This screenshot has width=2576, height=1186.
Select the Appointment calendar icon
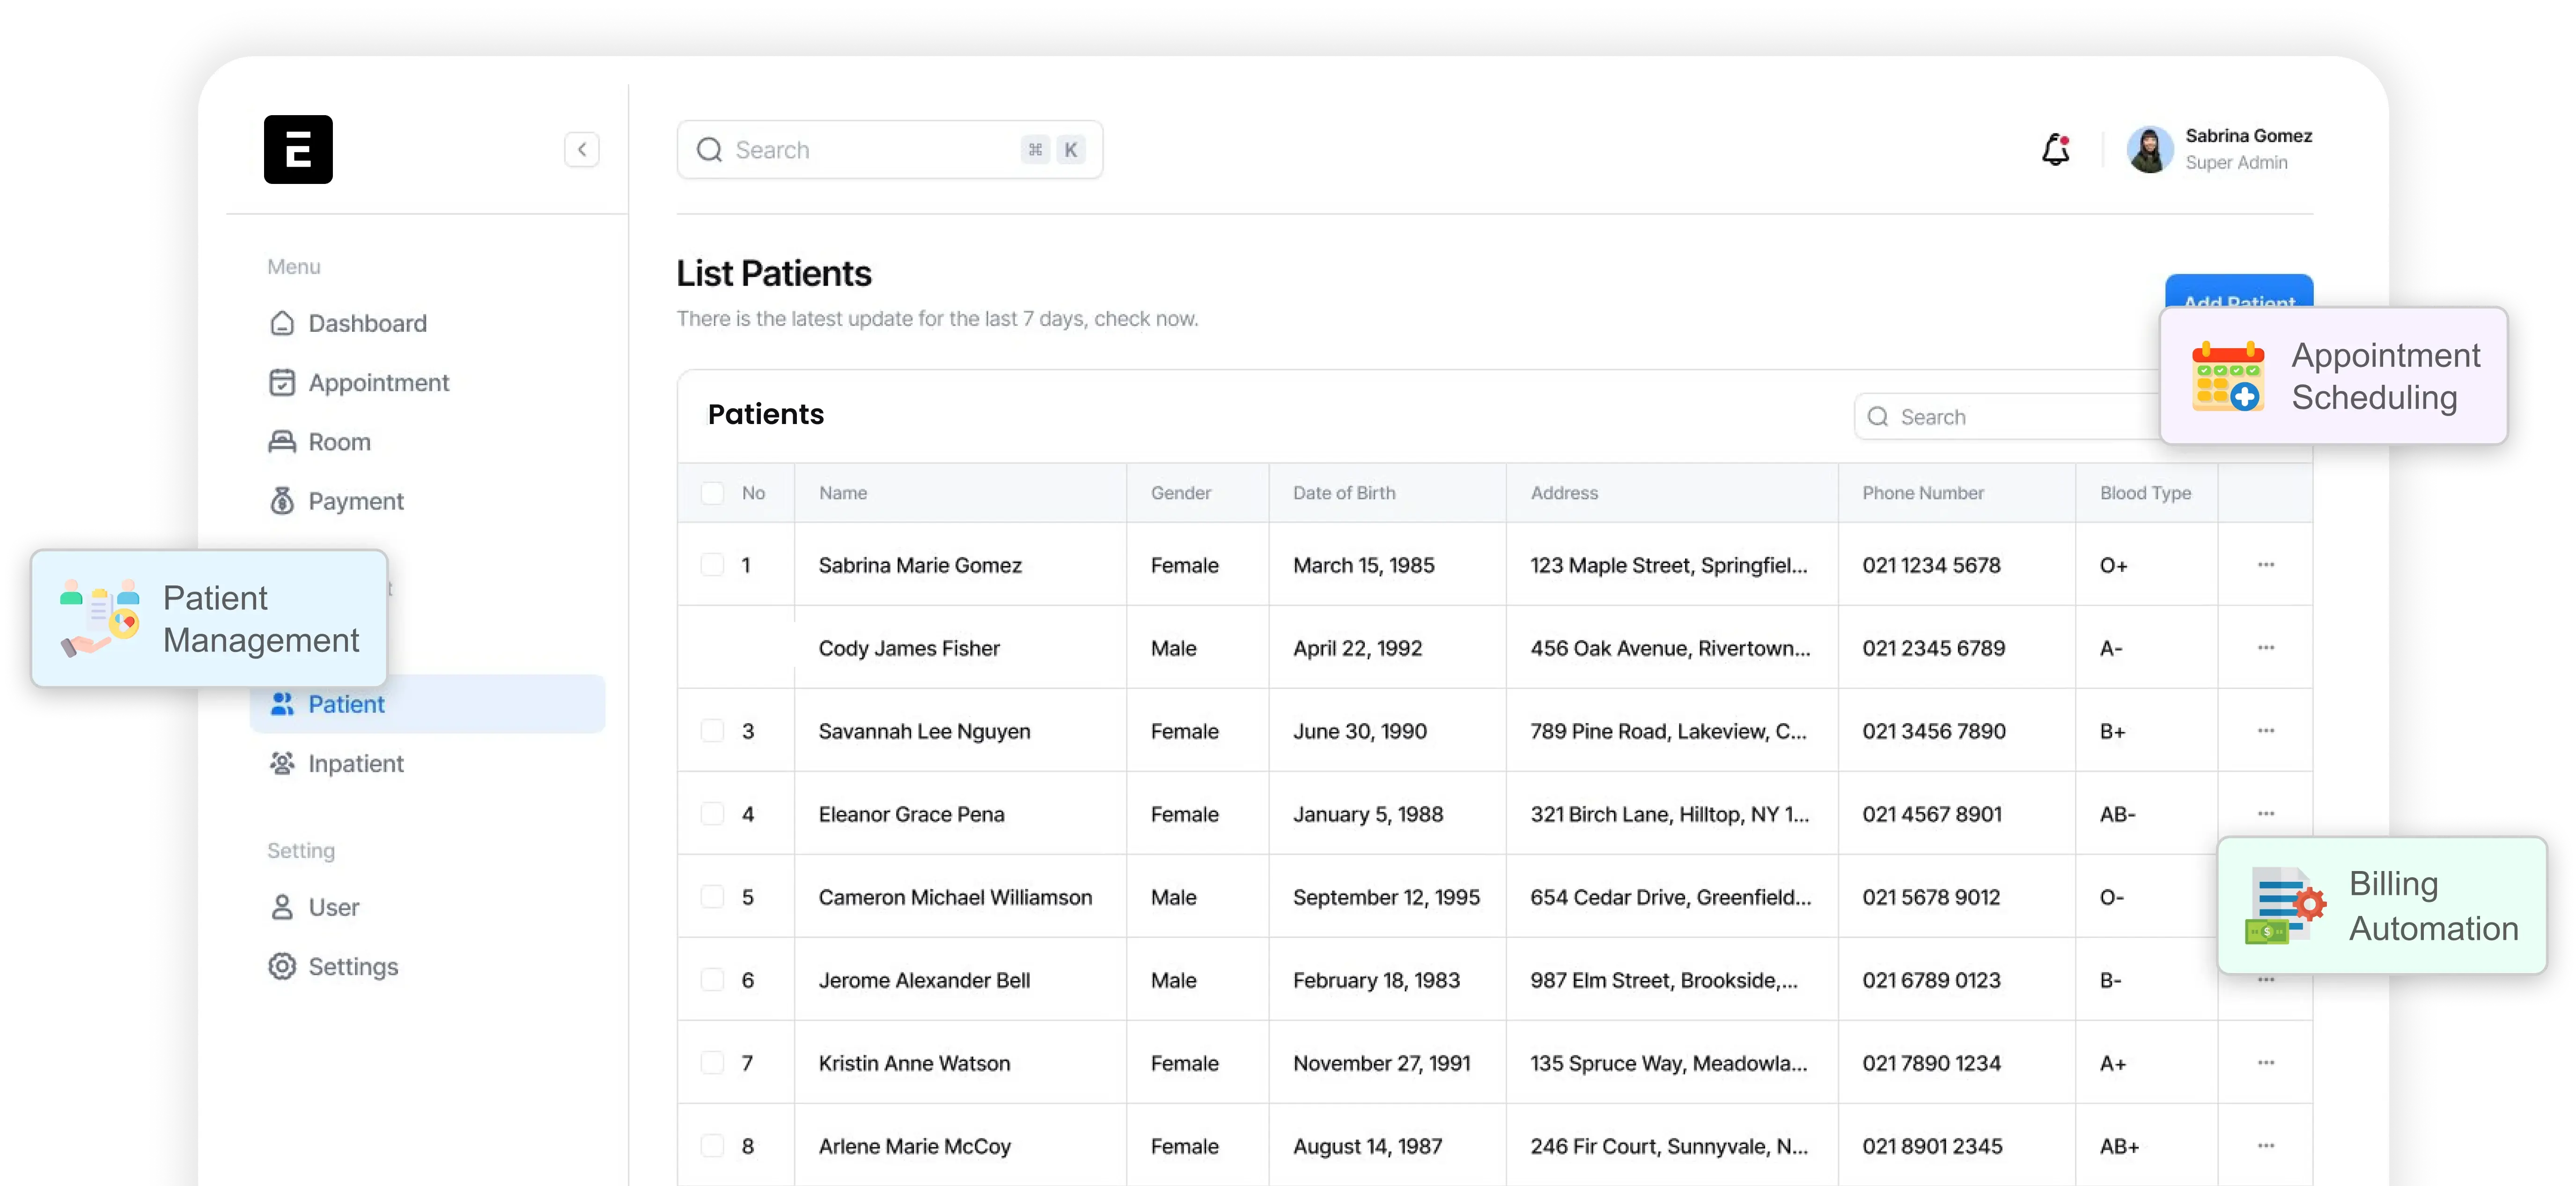[282, 382]
